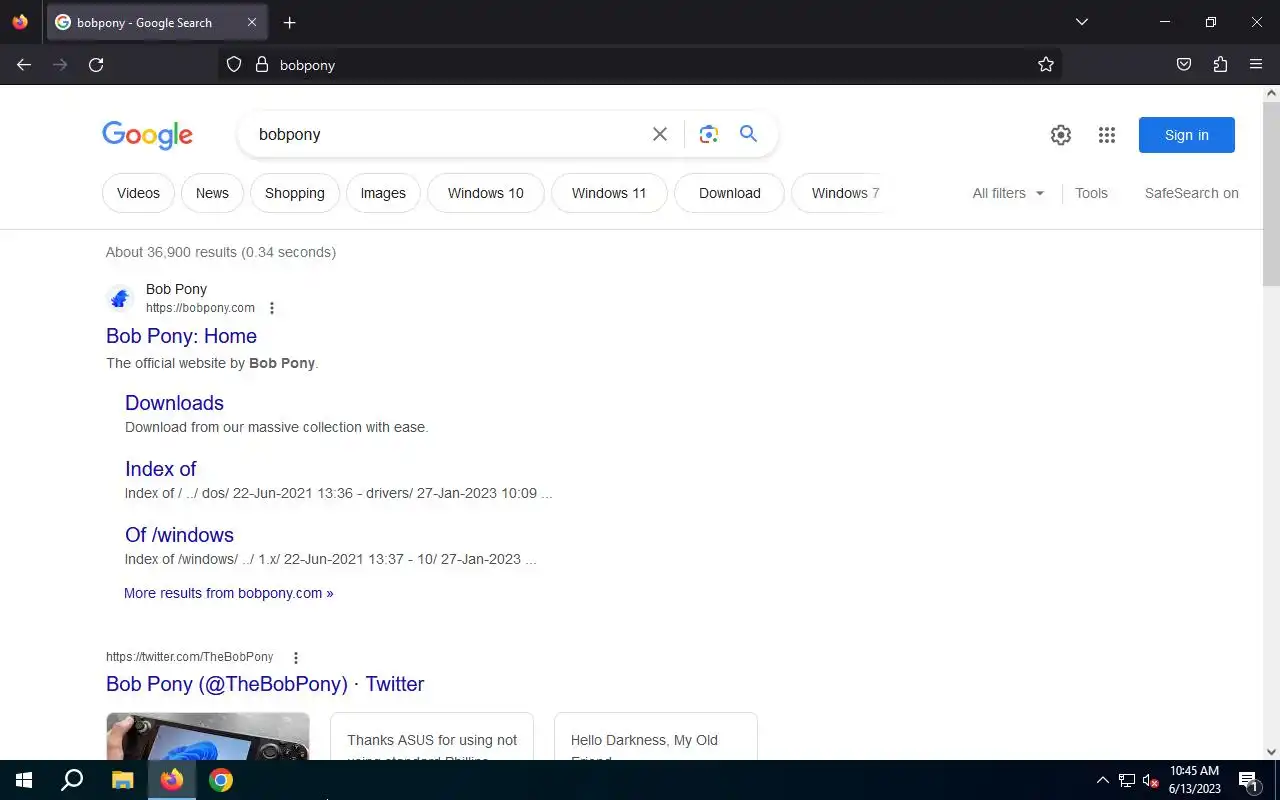This screenshot has width=1280, height=800.
Task: Clear the search box with X icon
Action: (660, 134)
